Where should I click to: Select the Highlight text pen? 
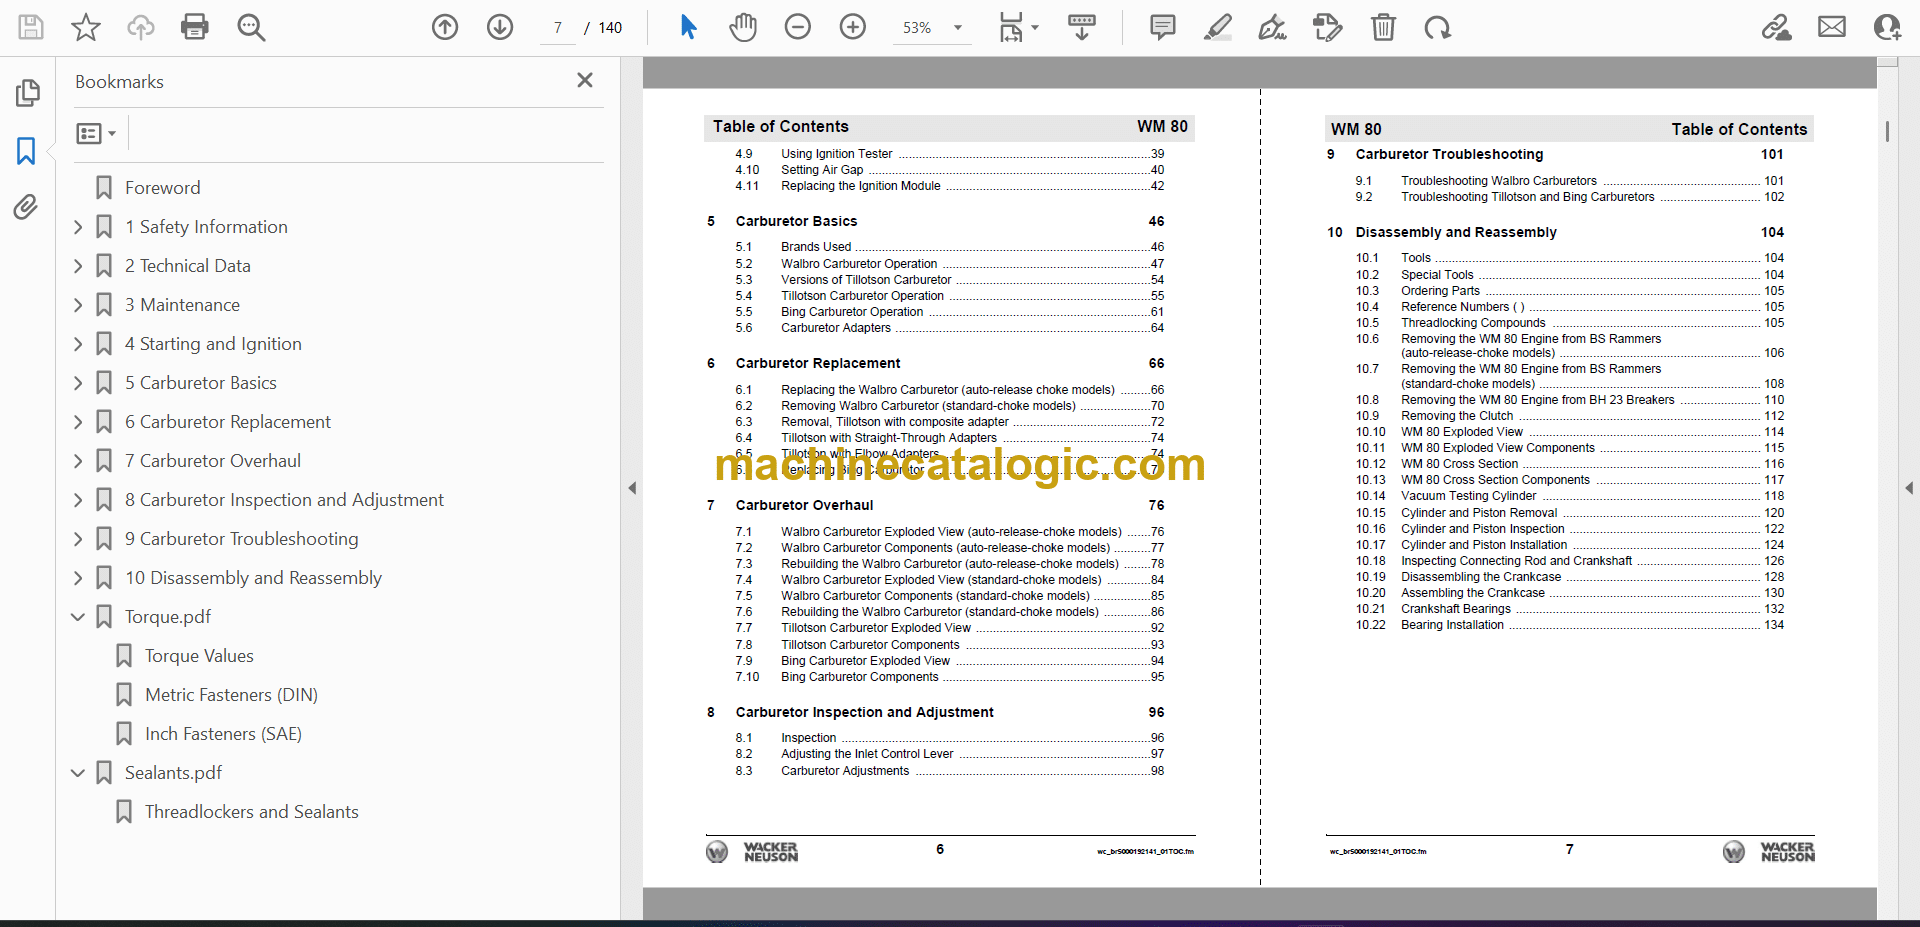1217,27
